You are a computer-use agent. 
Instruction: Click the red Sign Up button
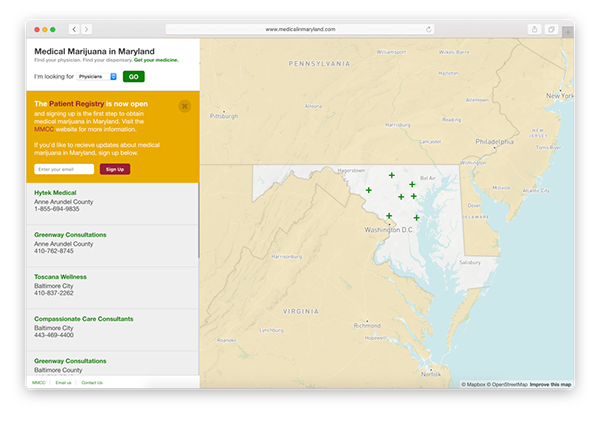coord(115,169)
